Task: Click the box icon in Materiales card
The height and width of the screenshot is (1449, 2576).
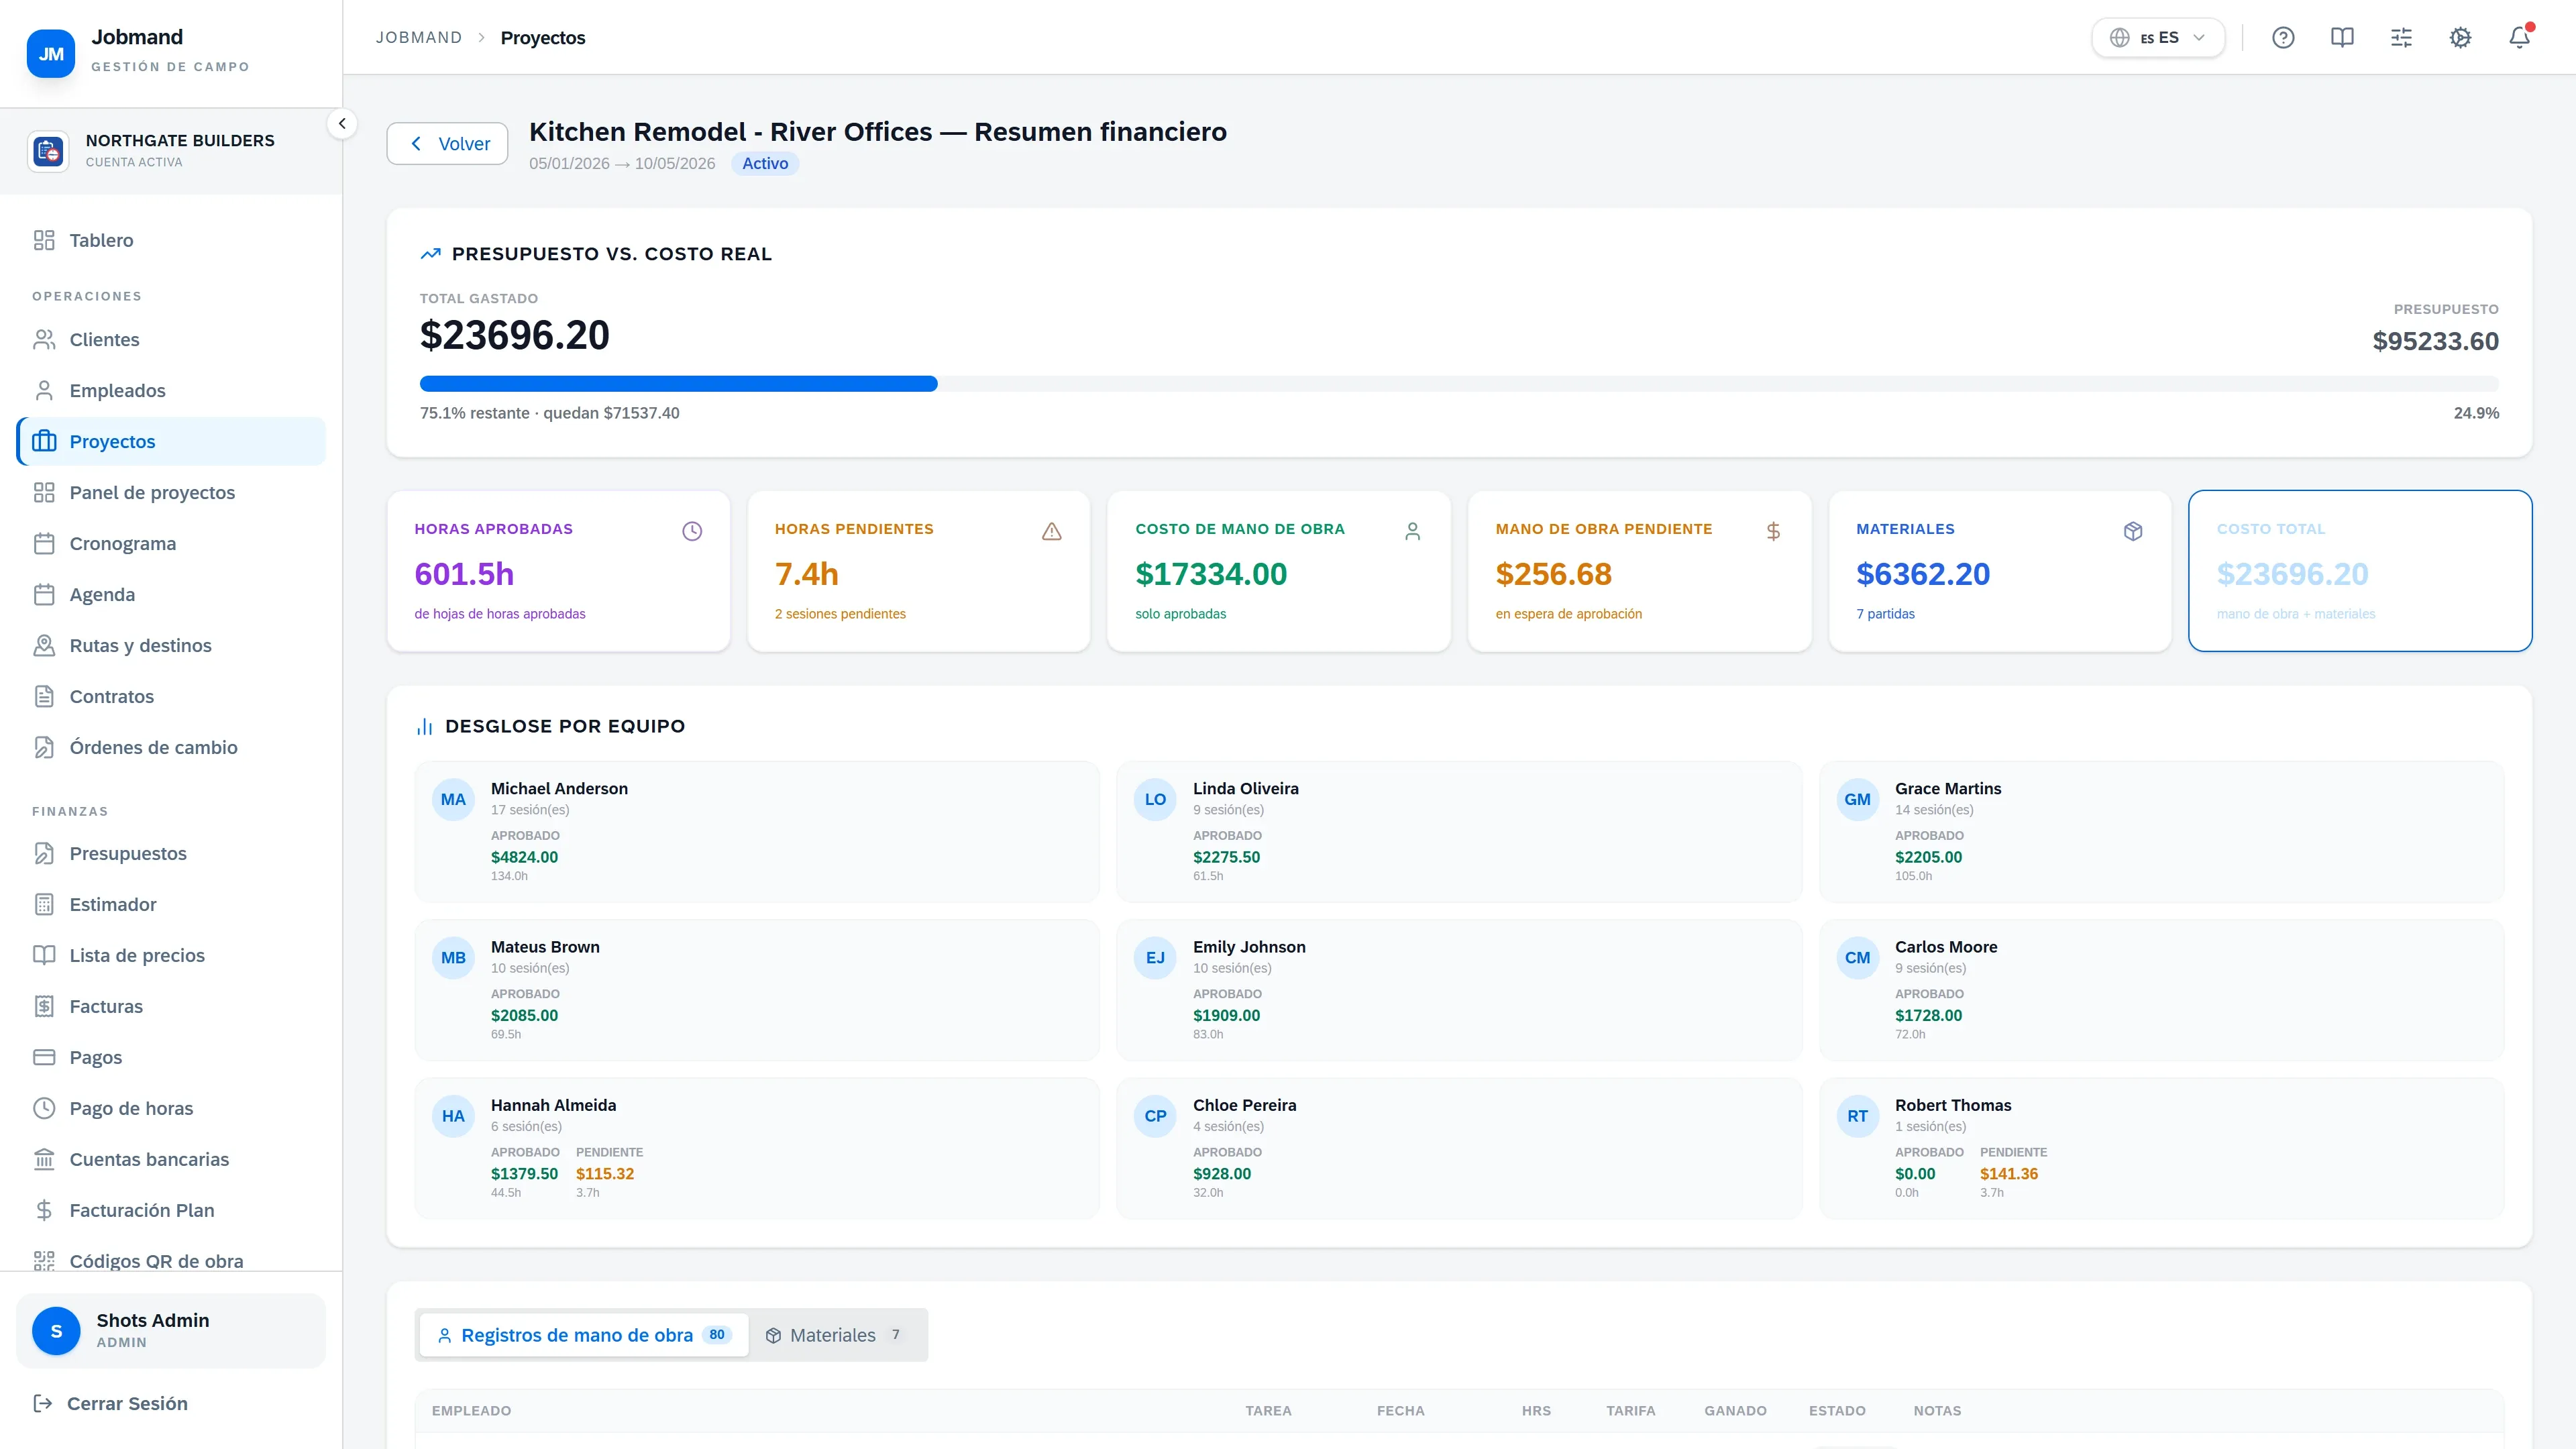Action: pos(2133,531)
